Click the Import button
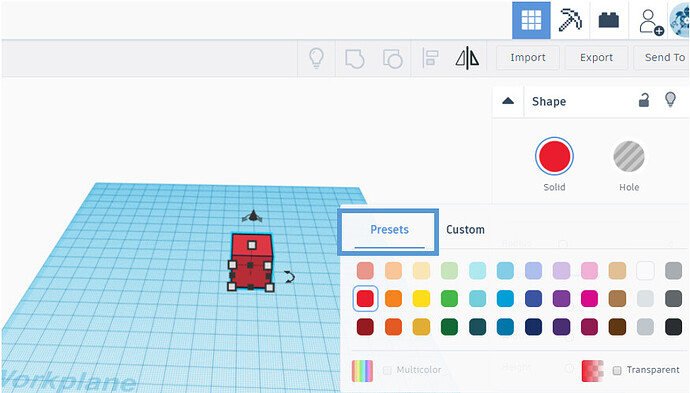This screenshot has height=393, width=690. tap(528, 58)
